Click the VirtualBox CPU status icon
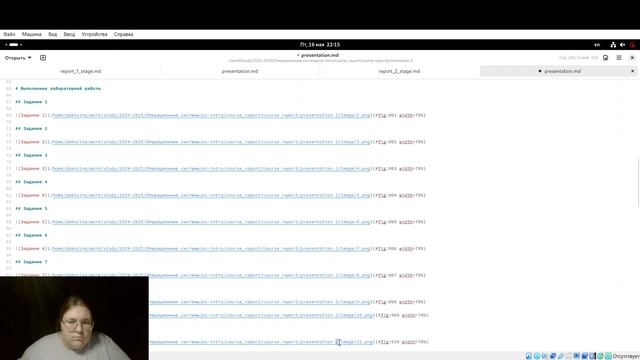 (x=593, y=356)
